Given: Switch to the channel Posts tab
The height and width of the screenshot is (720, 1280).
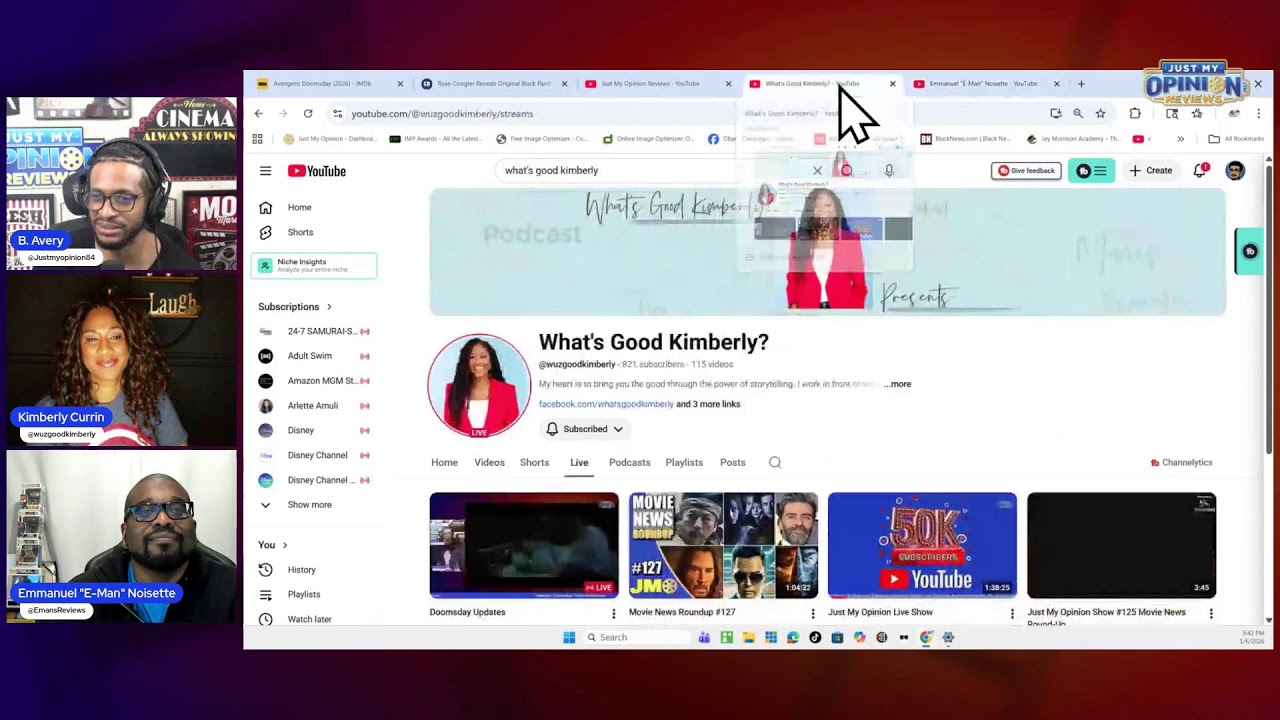Looking at the screenshot, I should (733, 463).
